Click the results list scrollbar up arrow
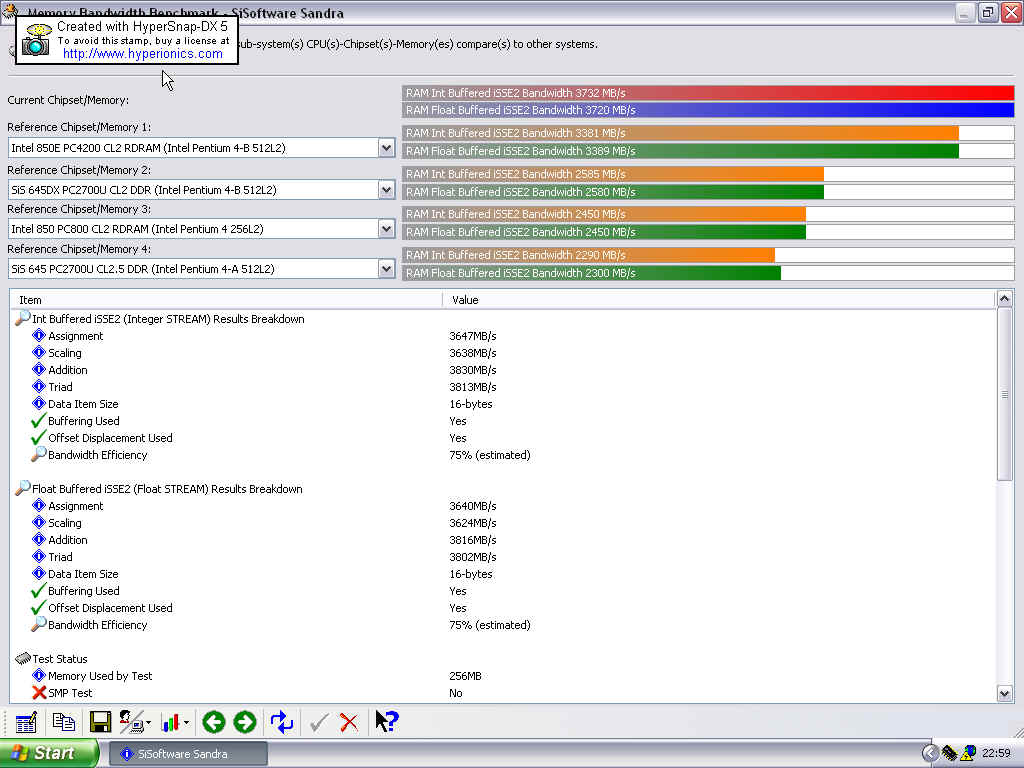1024x768 pixels. [1004, 299]
